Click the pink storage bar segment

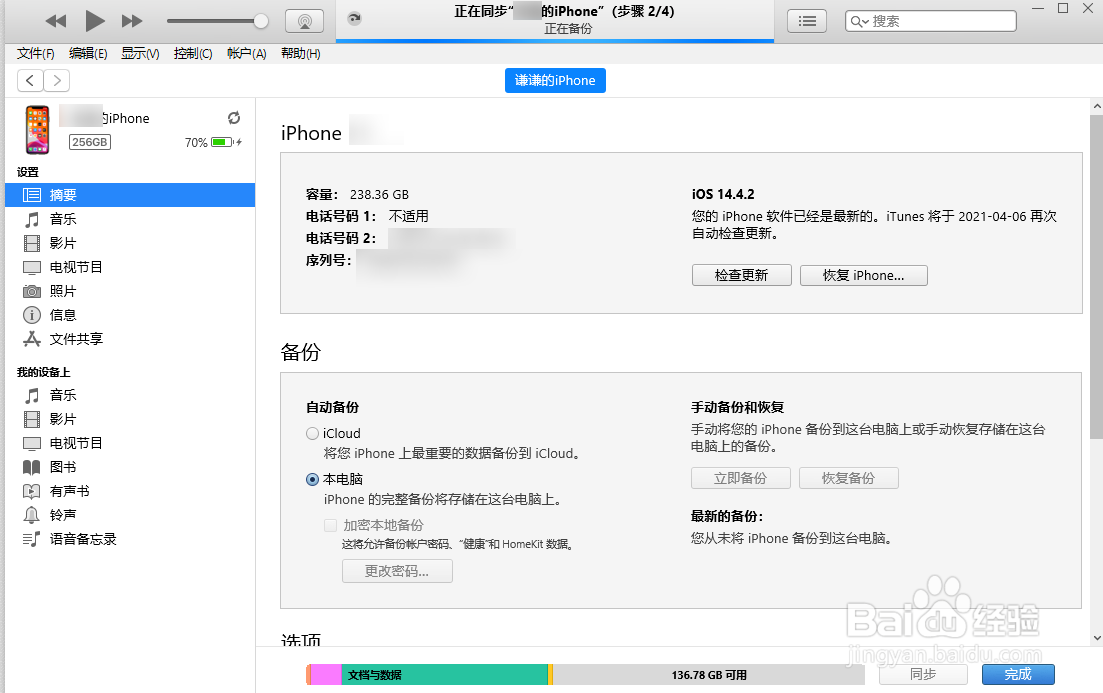tap(326, 675)
